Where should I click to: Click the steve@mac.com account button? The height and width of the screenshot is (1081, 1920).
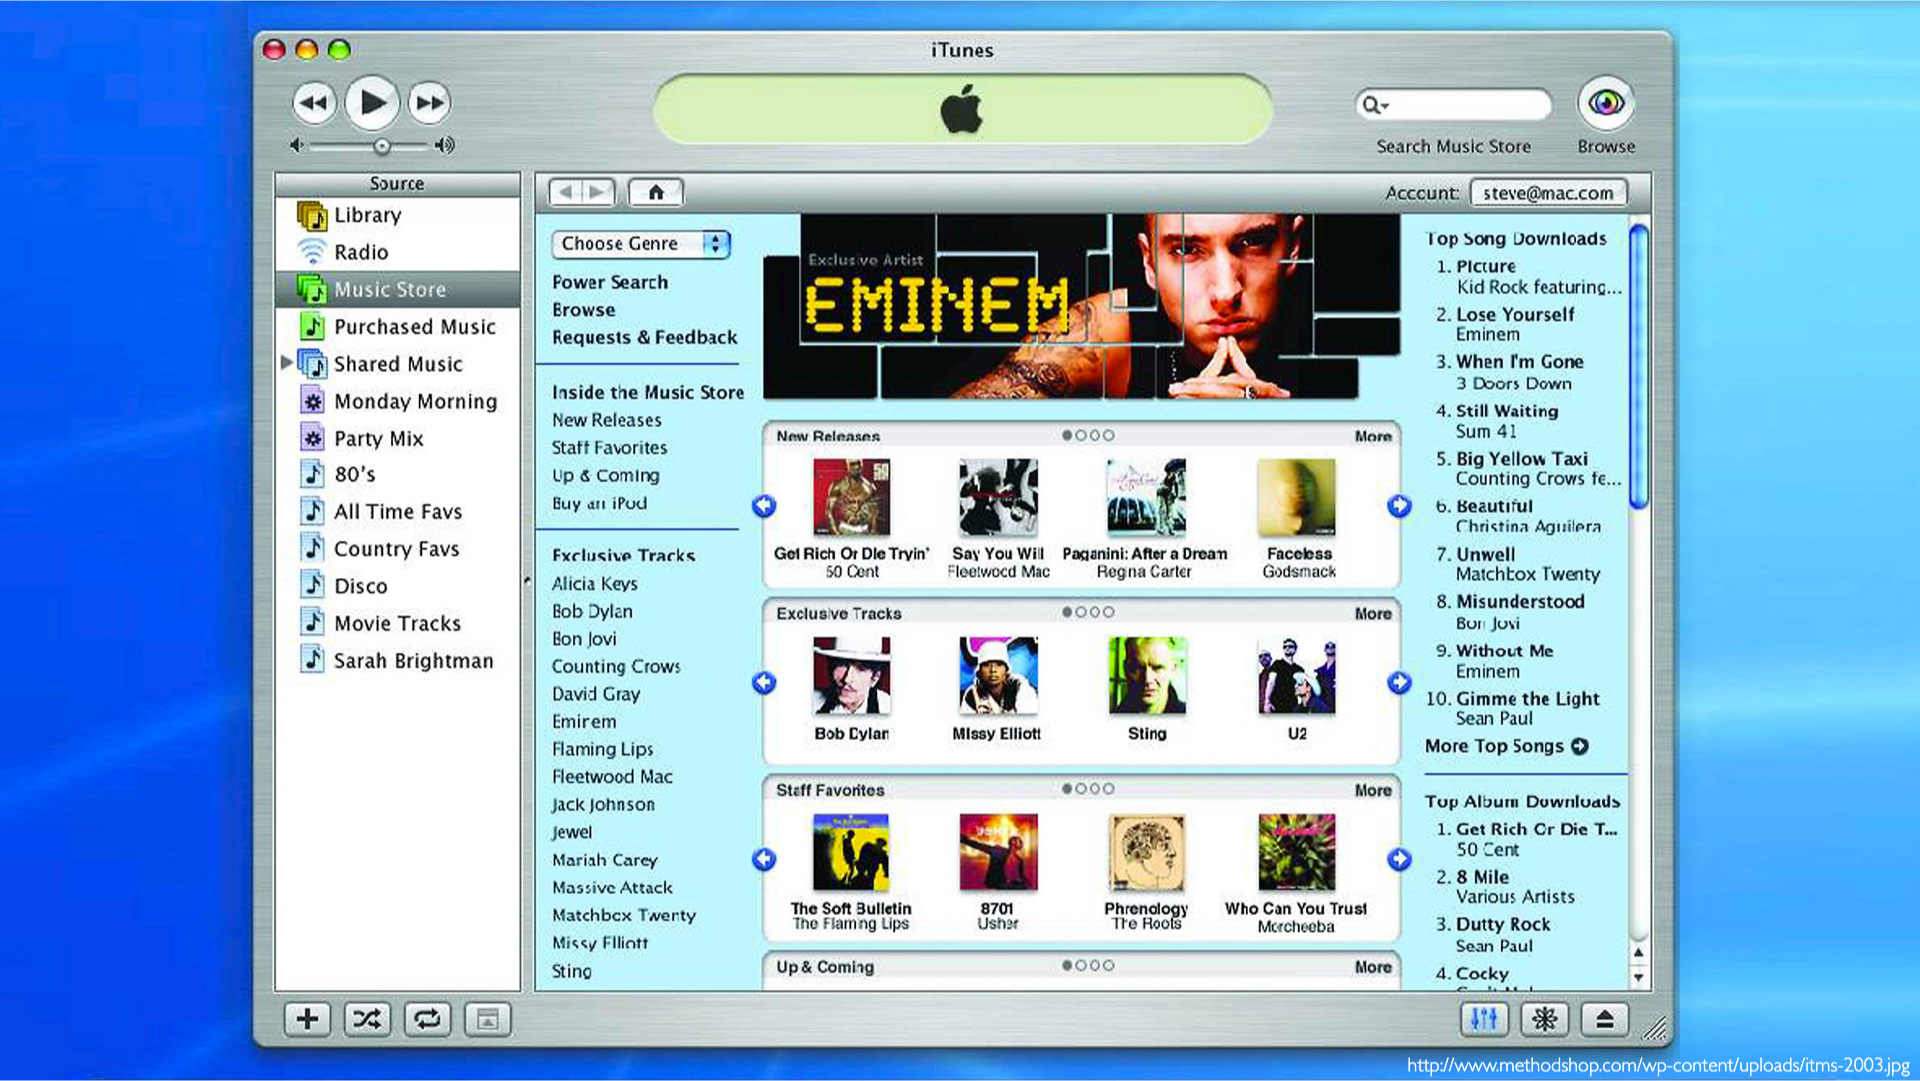(x=1548, y=192)
